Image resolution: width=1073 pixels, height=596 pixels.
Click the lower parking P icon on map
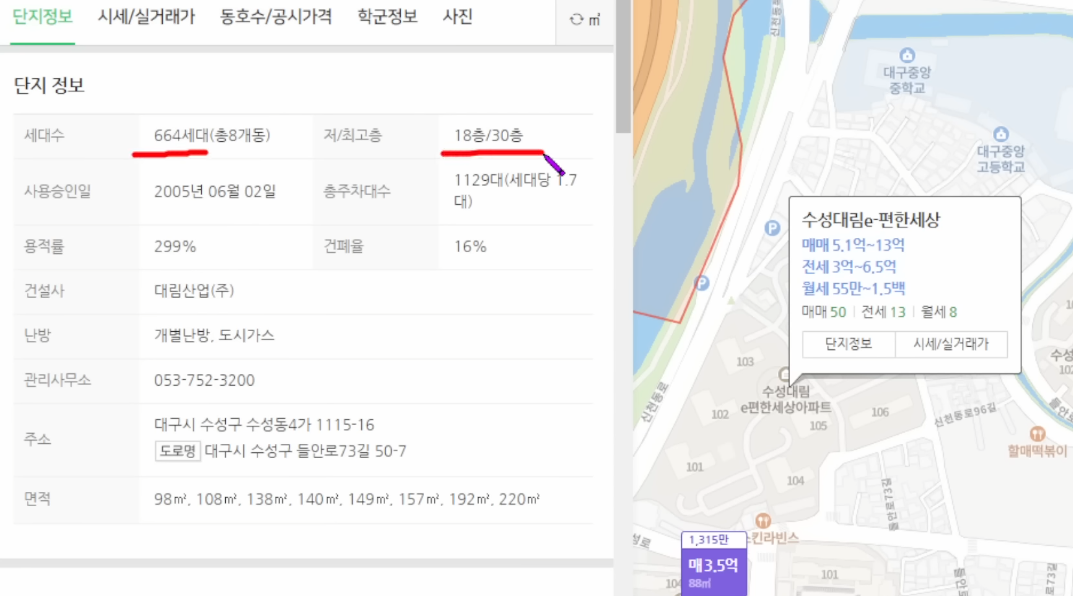coord(701,283)
